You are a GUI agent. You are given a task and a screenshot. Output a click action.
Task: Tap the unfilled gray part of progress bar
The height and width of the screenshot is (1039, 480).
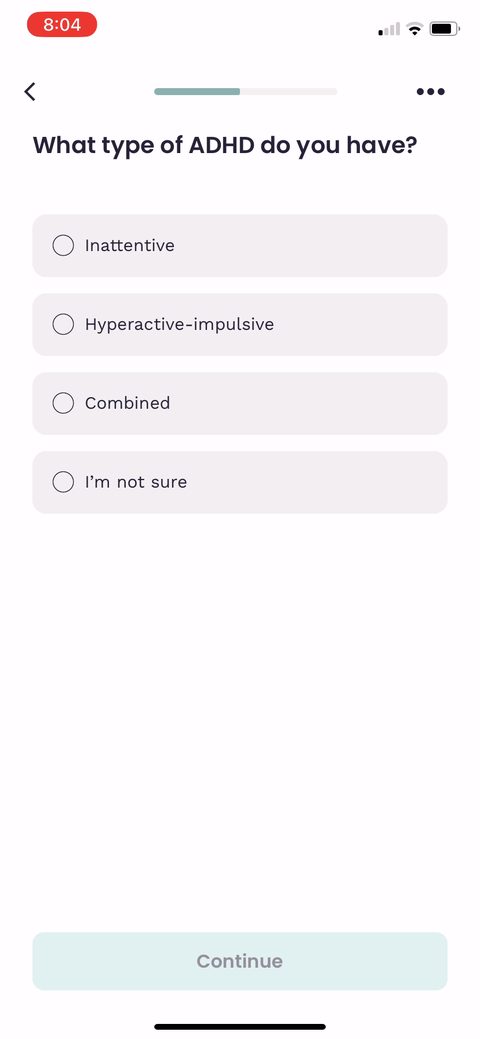click(288, 91)
